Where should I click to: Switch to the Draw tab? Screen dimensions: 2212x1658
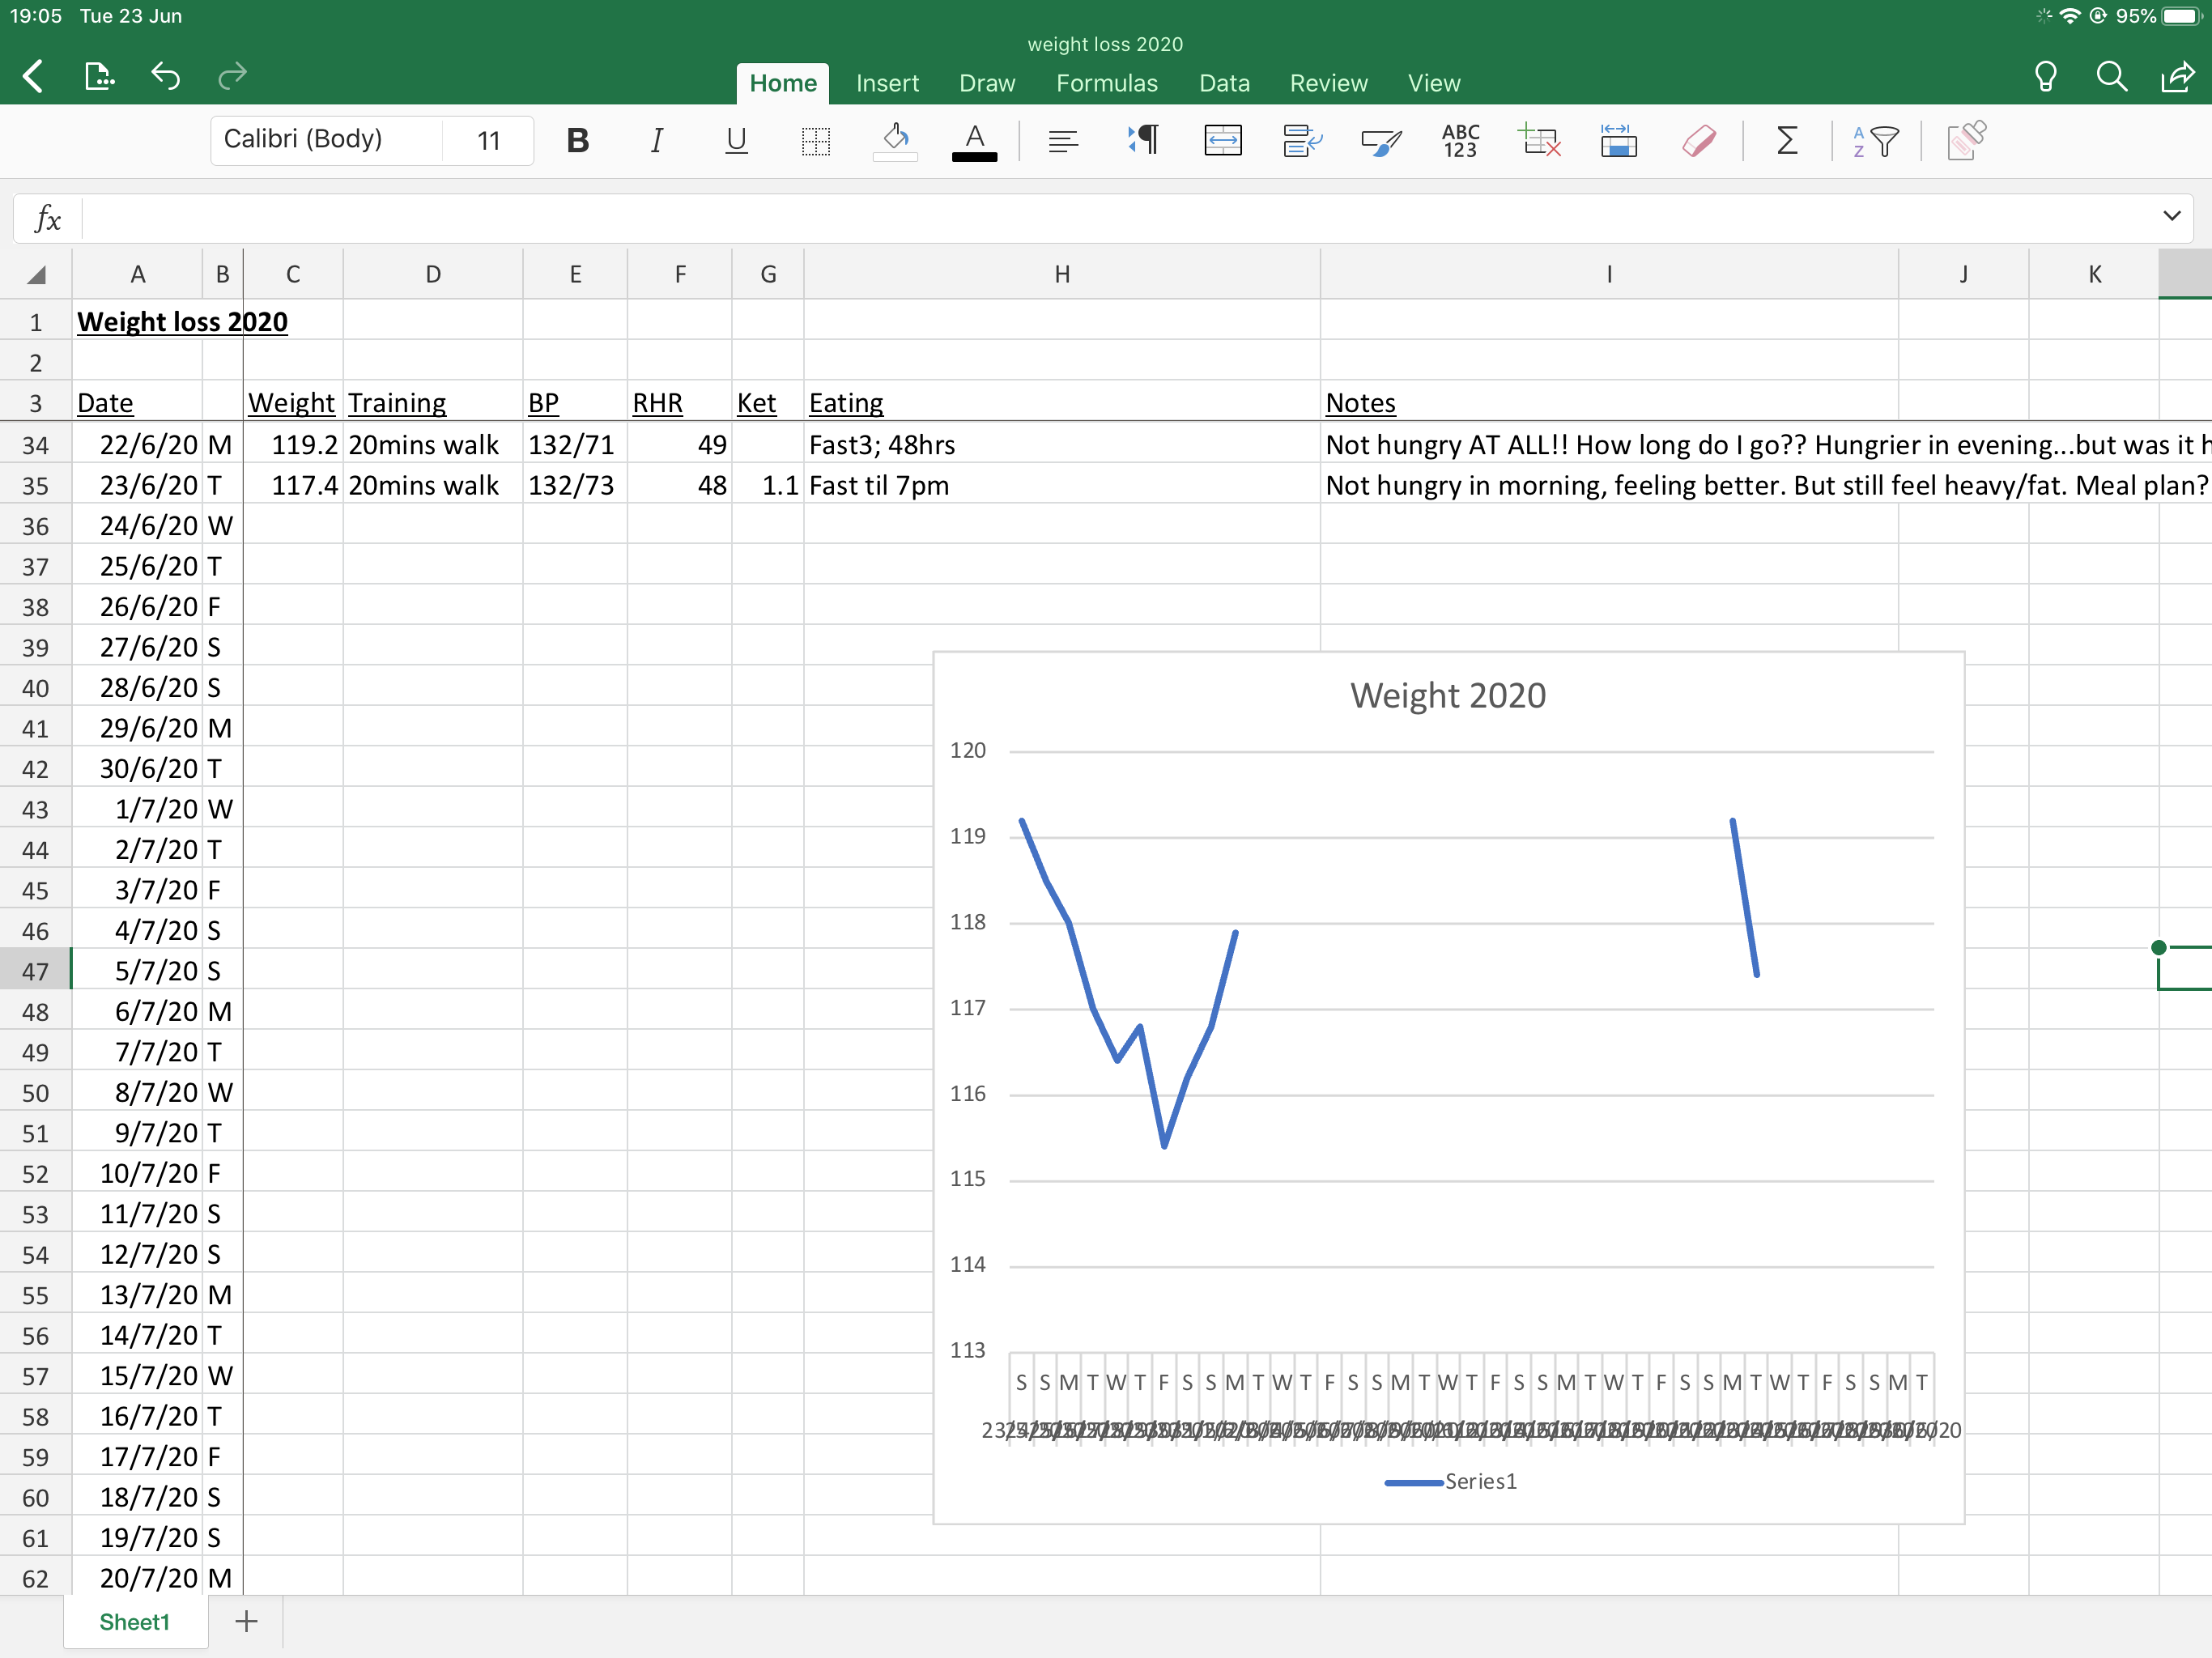(987, 83)
